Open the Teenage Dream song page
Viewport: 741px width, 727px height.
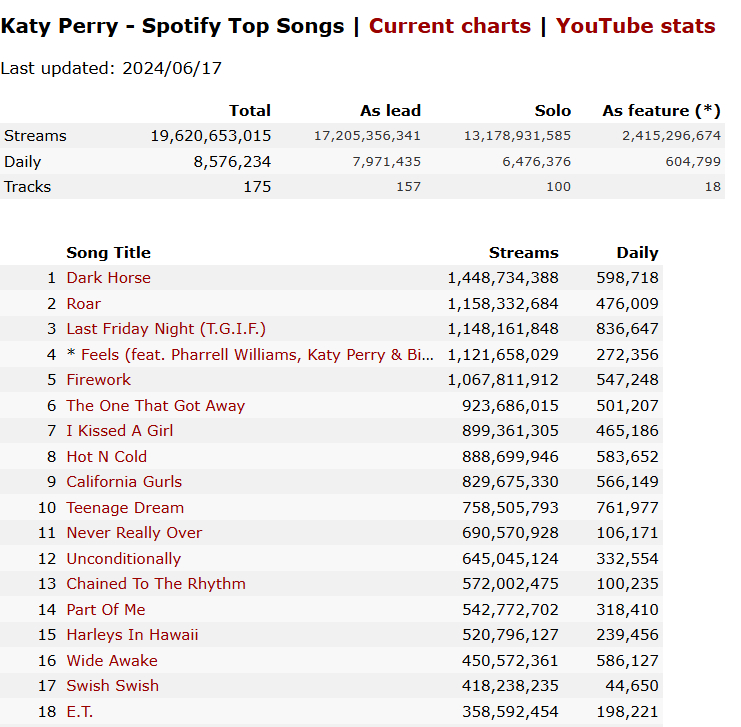click(x=125, y=508)
